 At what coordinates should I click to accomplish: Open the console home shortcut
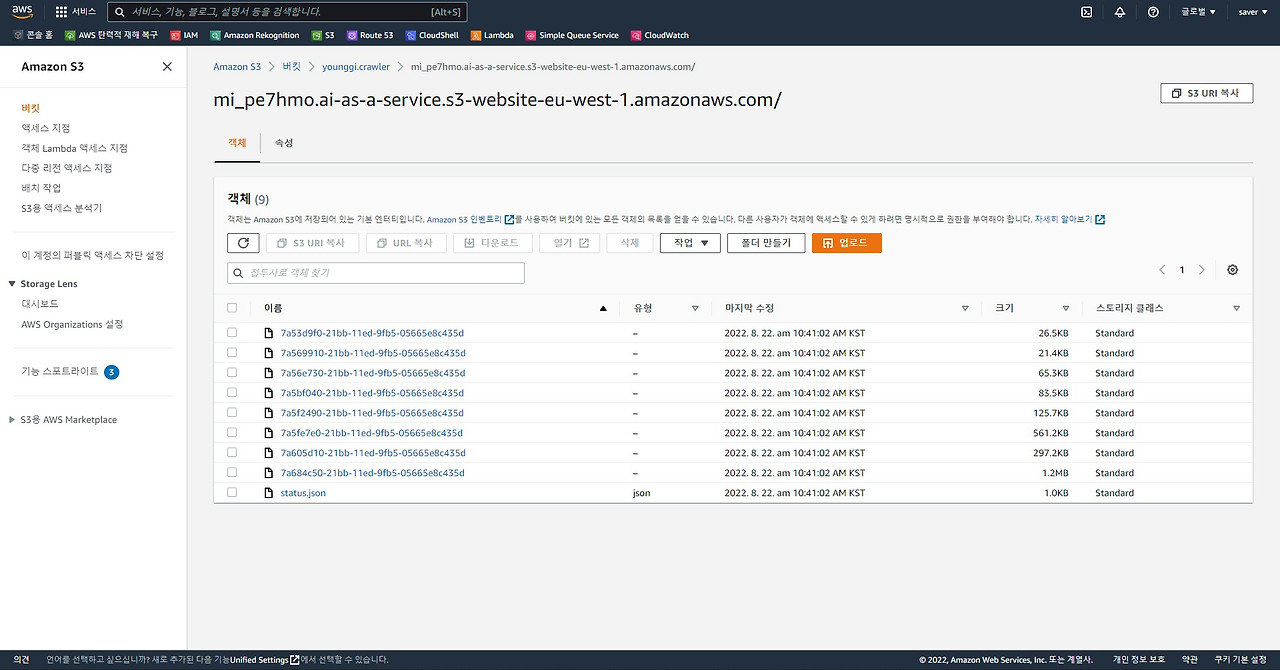[x=34, y=35]
